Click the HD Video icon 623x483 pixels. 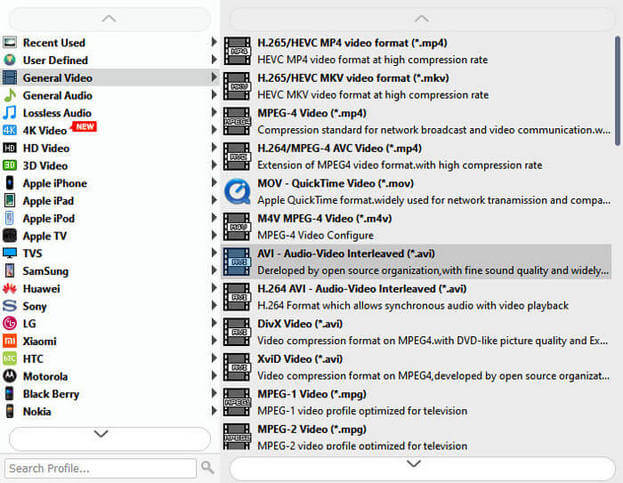(10, 148)
